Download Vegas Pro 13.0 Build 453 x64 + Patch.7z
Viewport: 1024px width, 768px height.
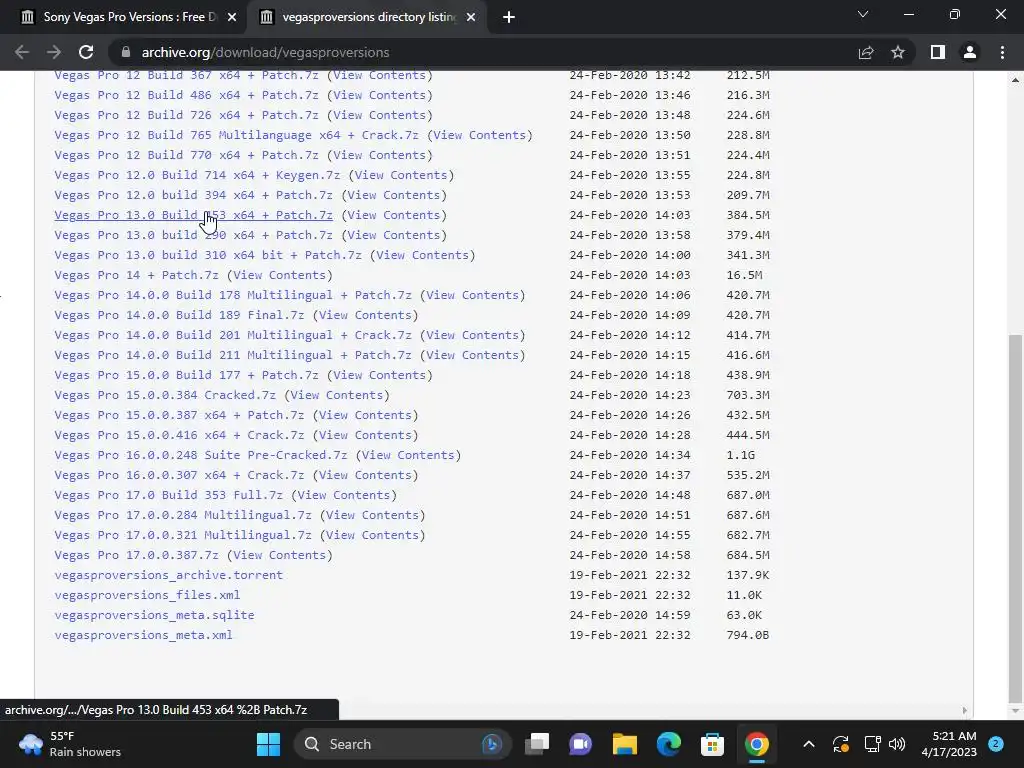pyautogui.click(x=193, y=215)
